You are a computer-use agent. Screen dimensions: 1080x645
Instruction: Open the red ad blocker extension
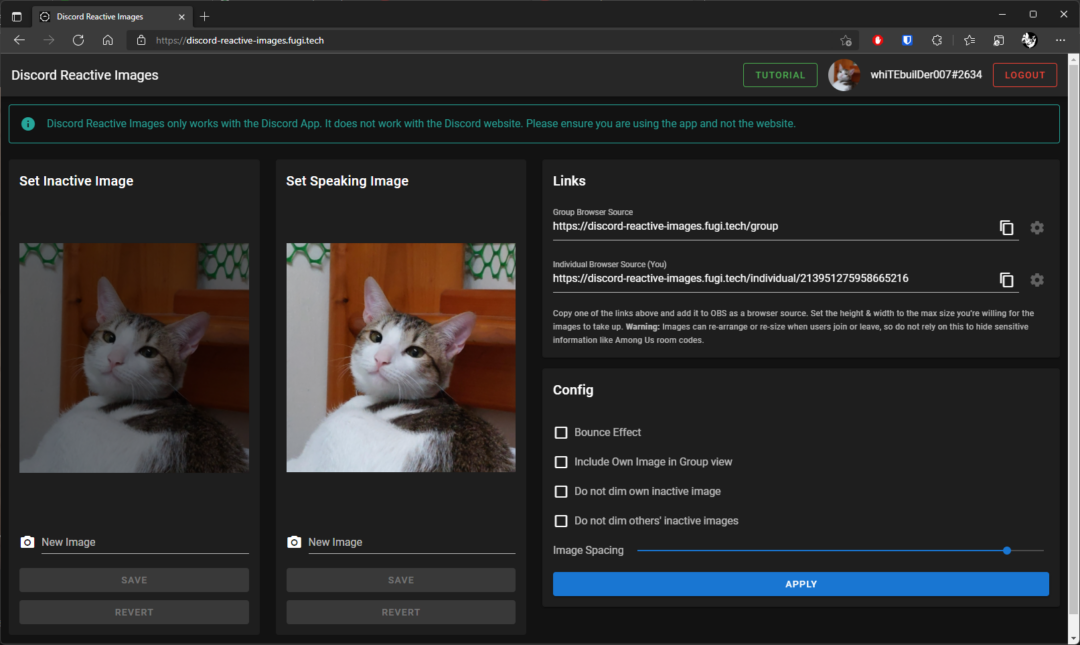point(878,40)
